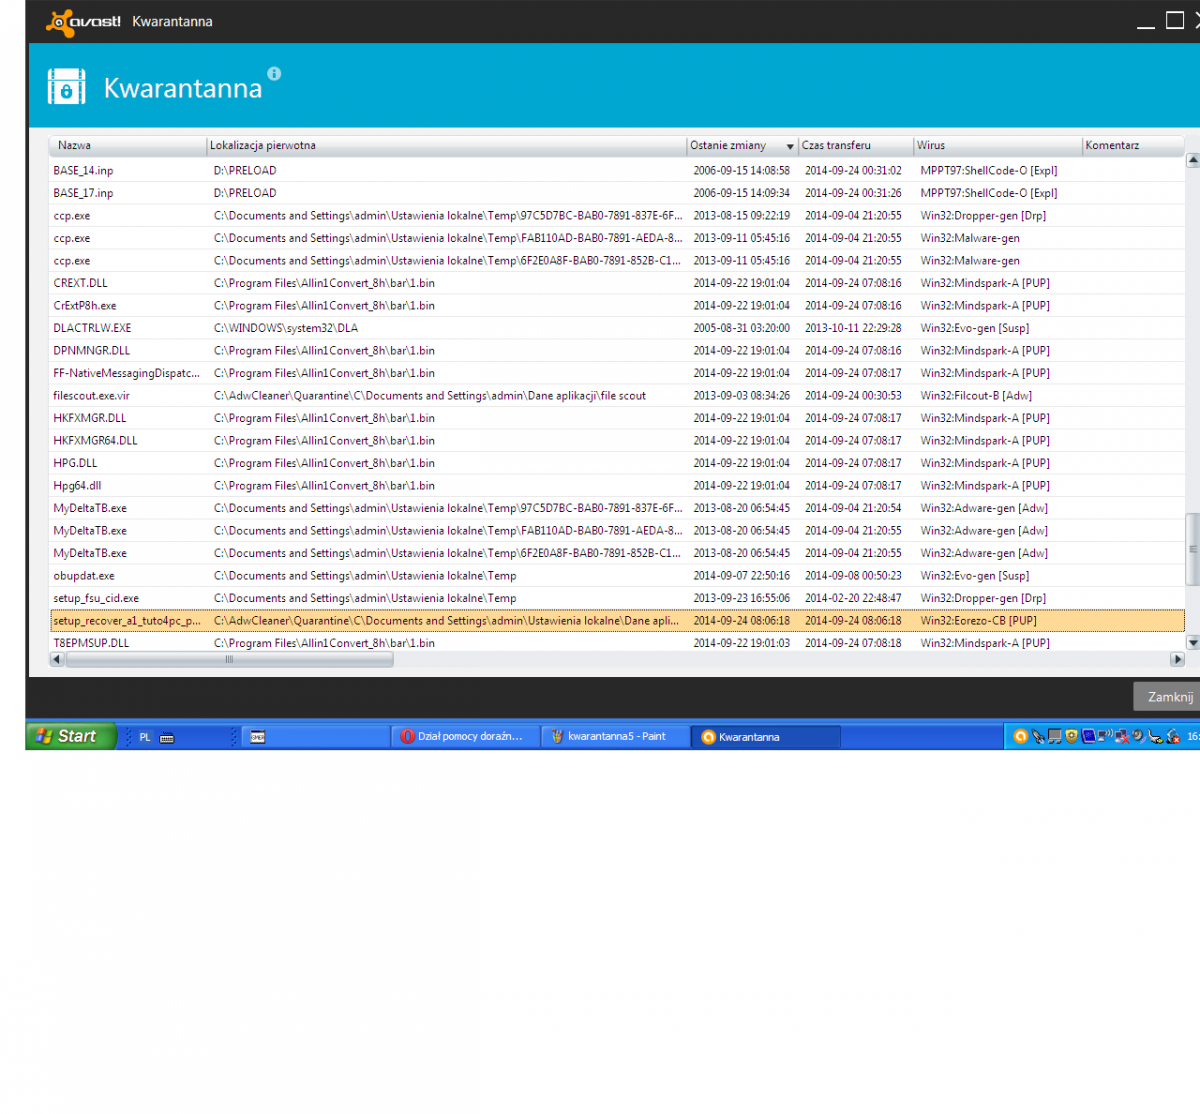This screenshot has height=1114, width=1200.
Task: Select the DPNMNGR.DLL row
Action: coord(617,351)
